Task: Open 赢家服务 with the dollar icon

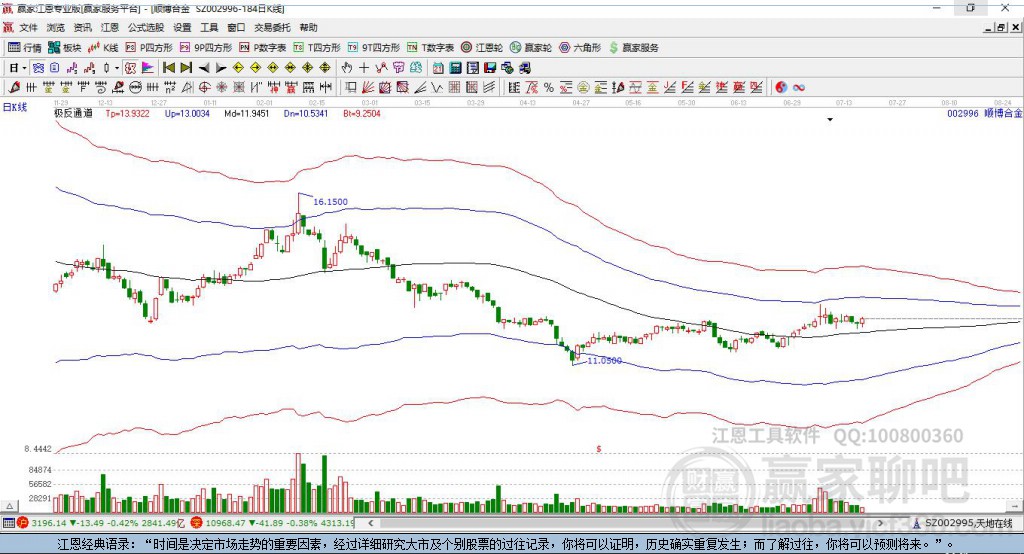Action: coord(633,48)
